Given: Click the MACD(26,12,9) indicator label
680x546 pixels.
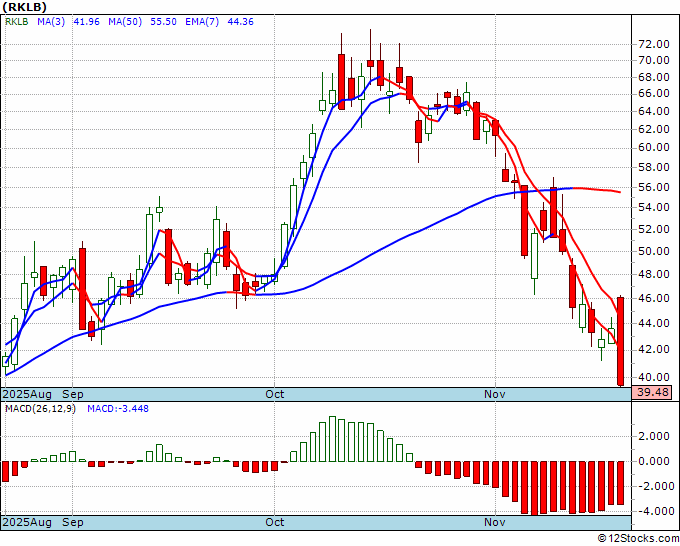Looking at the screenshot, I should pos(40,409).
